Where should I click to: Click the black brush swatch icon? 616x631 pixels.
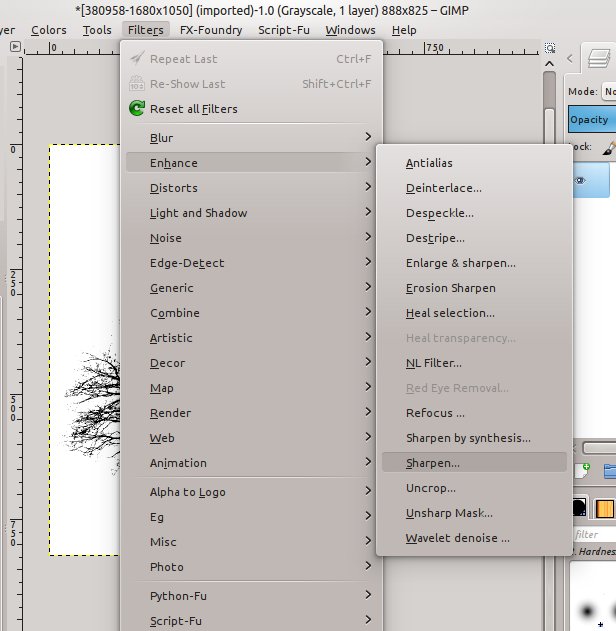[x=579, y=508]
